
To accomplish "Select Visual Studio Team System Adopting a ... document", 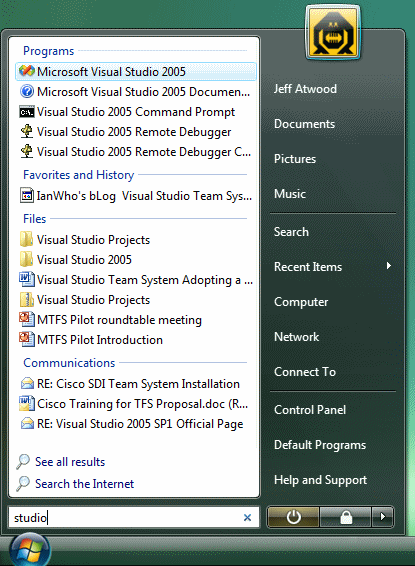I will coord(136,280).
